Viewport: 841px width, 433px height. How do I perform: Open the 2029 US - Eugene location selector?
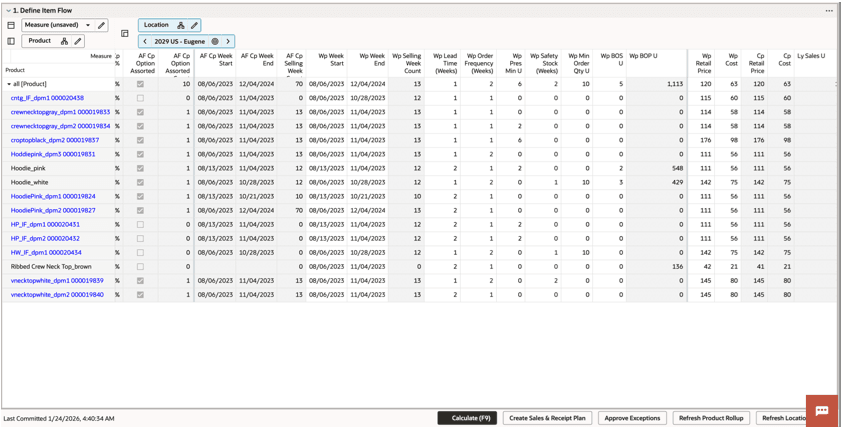(x=179, y=41)
